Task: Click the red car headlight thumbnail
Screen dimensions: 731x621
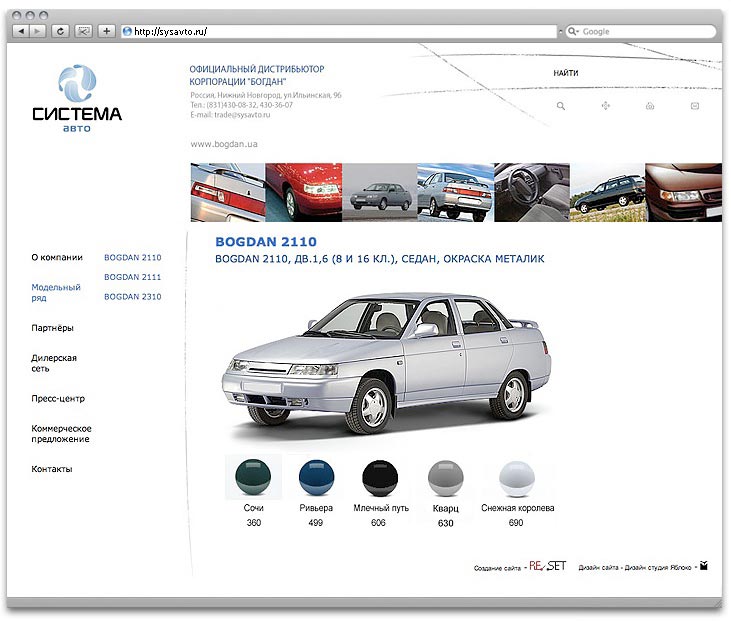Action: (303, 192)
